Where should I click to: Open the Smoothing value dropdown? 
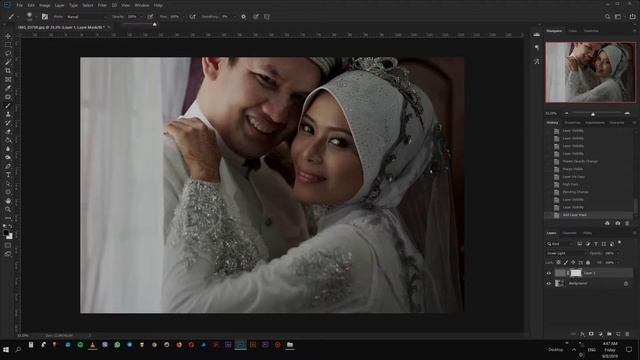point(234,17)
